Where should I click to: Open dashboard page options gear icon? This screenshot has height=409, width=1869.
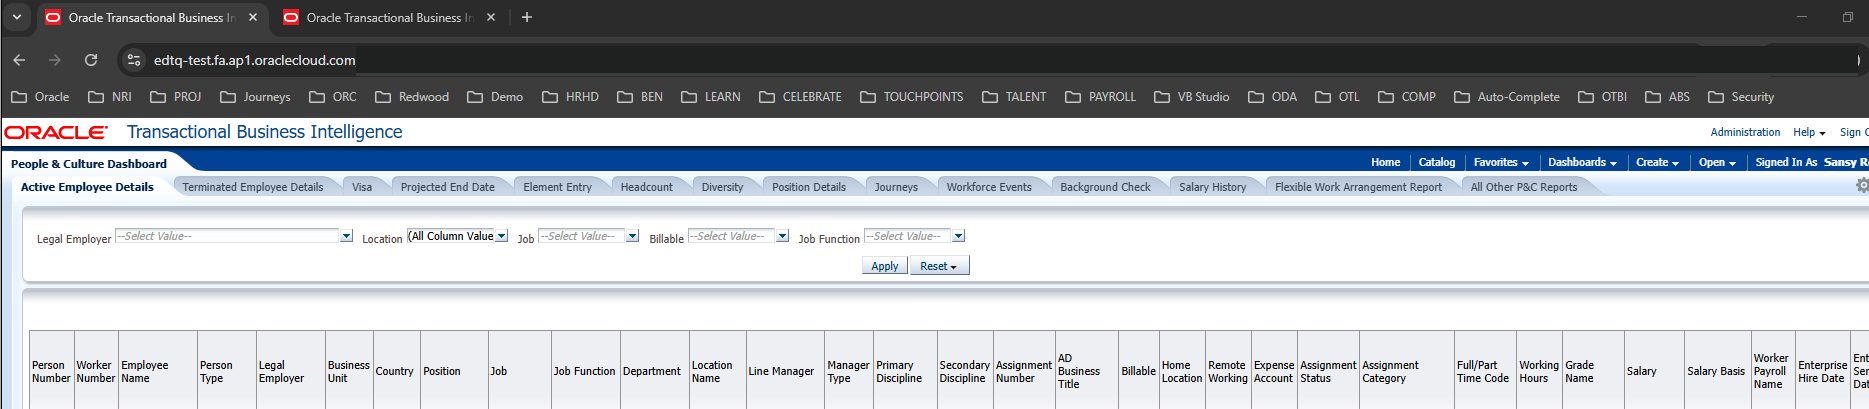point(1862,186)
